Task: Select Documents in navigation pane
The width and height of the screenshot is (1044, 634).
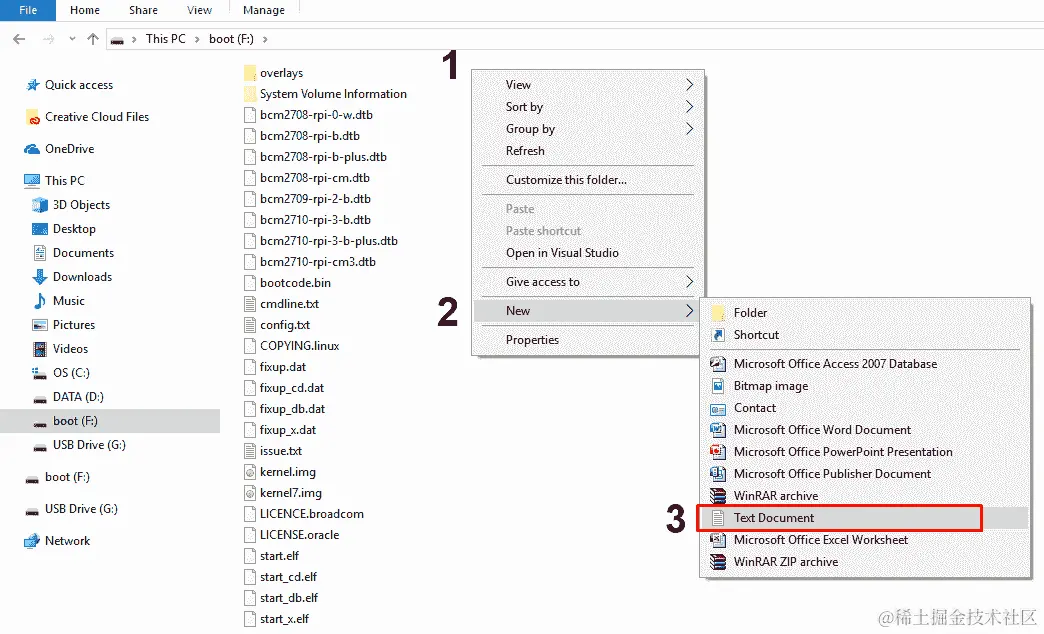Action: tap(83, 253)
